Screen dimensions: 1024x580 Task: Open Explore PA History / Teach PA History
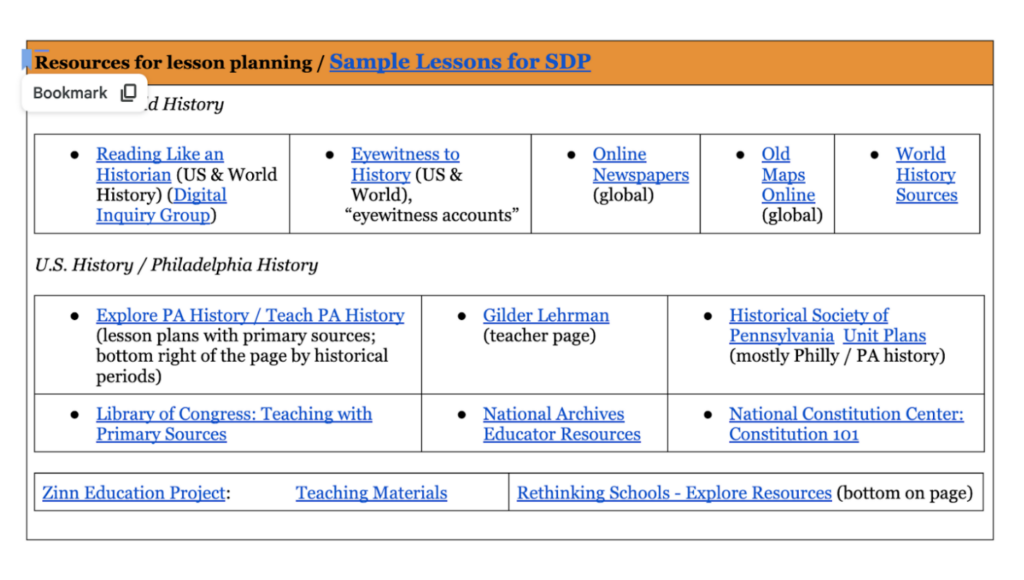250,316
